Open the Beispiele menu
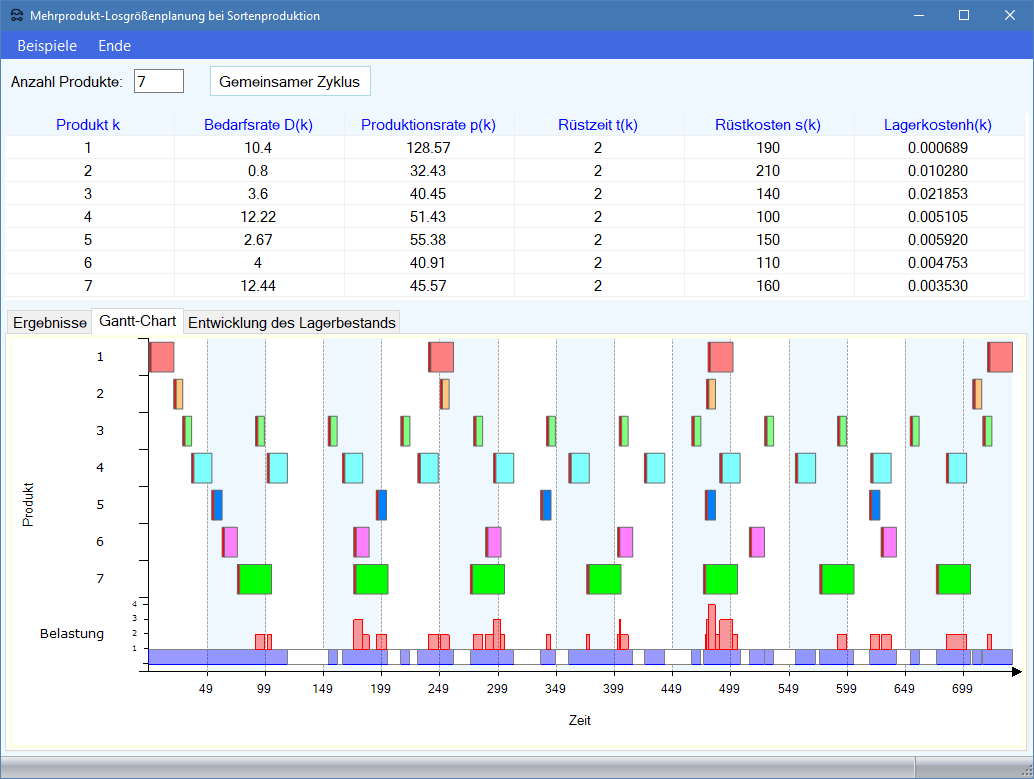Image resolution: width=1034 pixels, height=779 pixels. [47, 46]
